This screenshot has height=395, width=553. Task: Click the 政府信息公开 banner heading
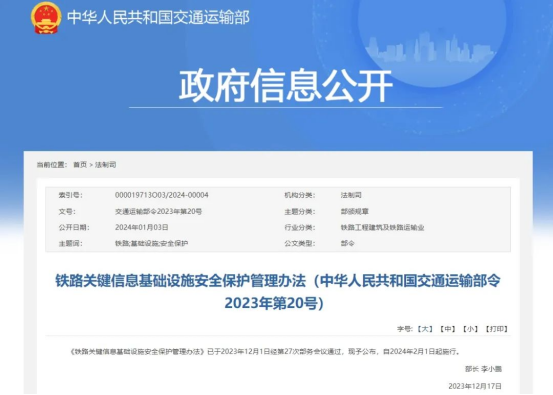pyautogui.click(x=286, y=86)
